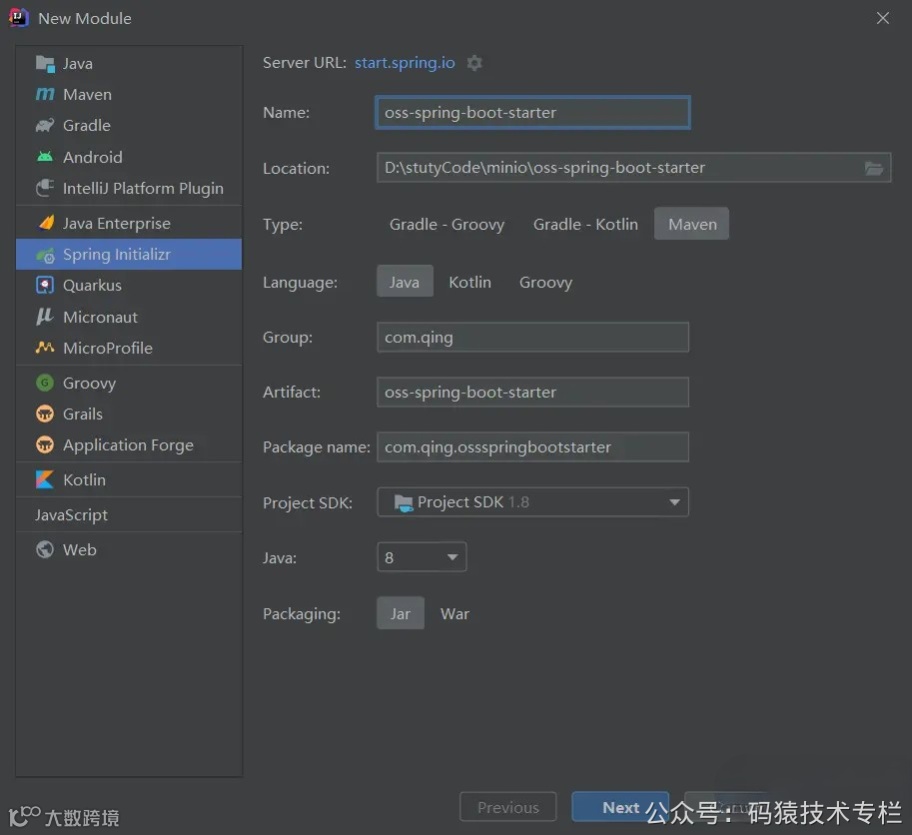Select the Java module type icon
Image resolution: width=912 pixels, height=835 pixels.
(45, 63)
